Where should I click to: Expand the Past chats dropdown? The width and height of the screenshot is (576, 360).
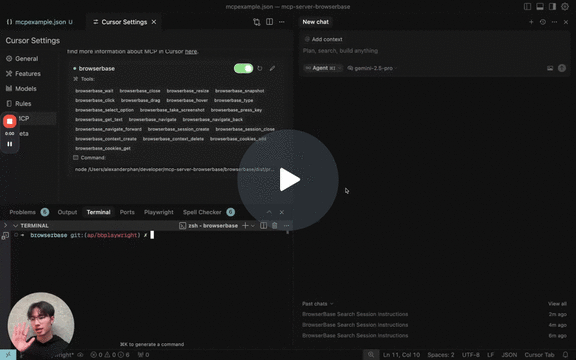coord(318,304)
